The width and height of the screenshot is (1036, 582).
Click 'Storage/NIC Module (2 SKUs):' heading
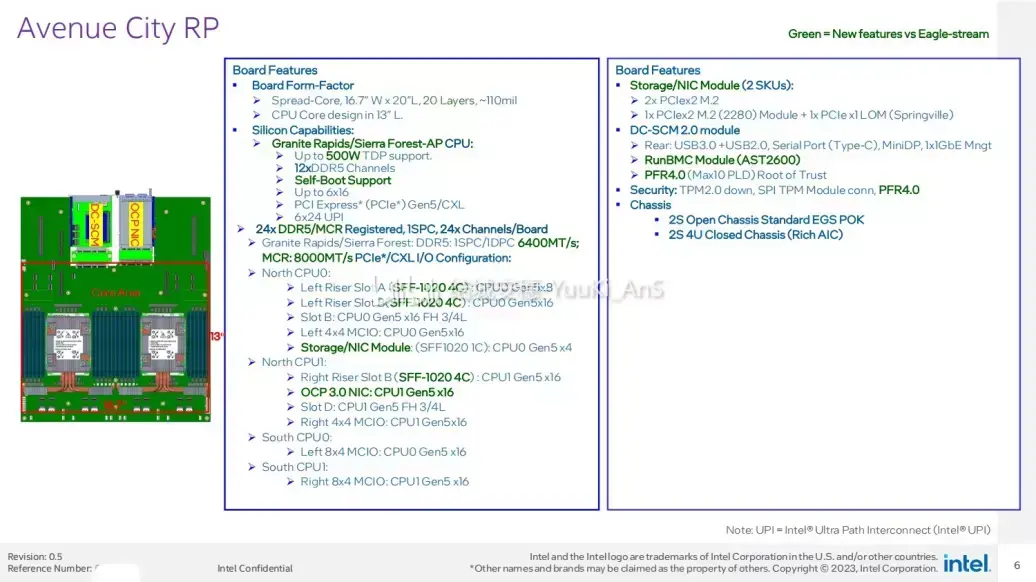click(711, 85)
